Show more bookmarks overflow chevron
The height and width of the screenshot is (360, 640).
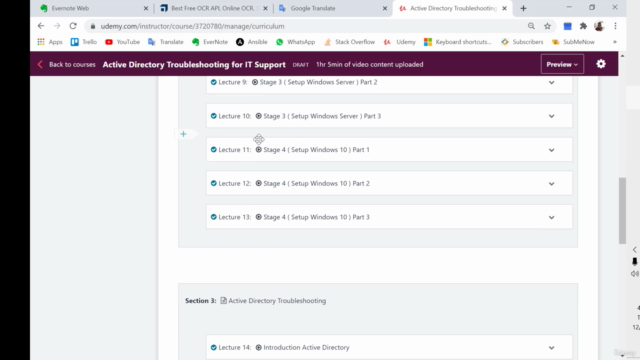pyautogui.click(x=615, y=42)
